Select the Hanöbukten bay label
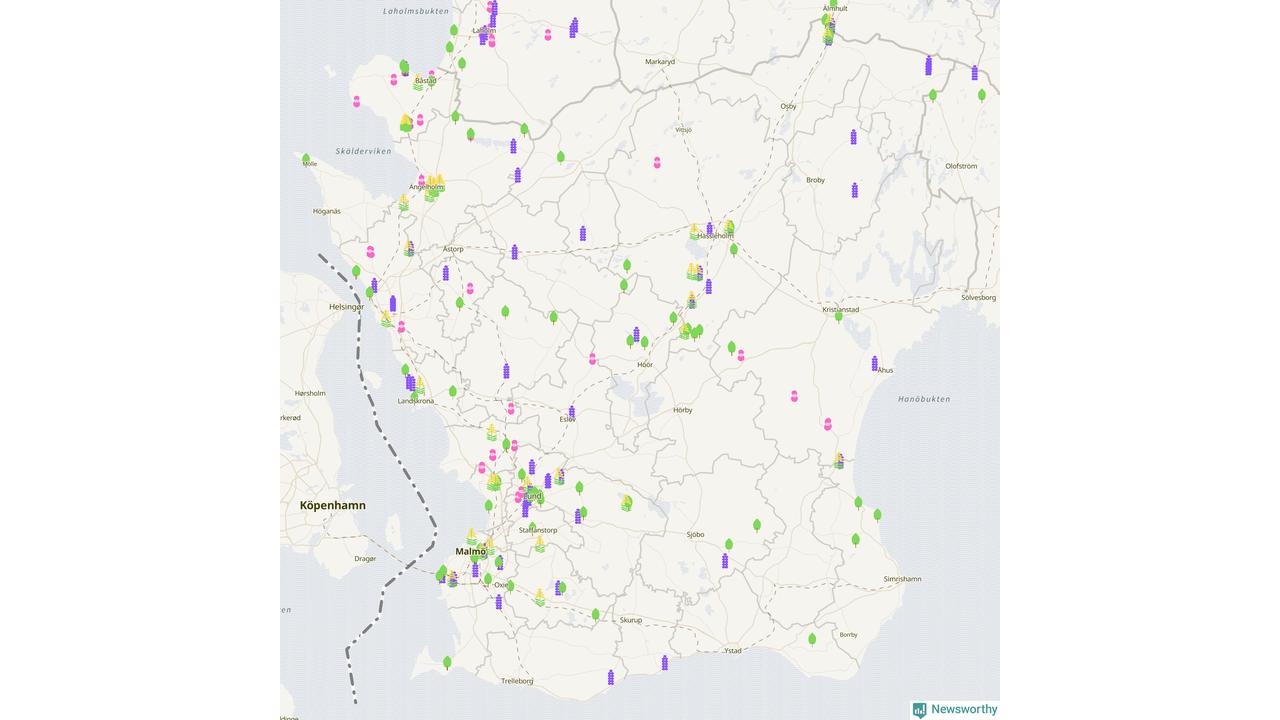Screen dimensions: 1280x720 (x=924, y=399)
